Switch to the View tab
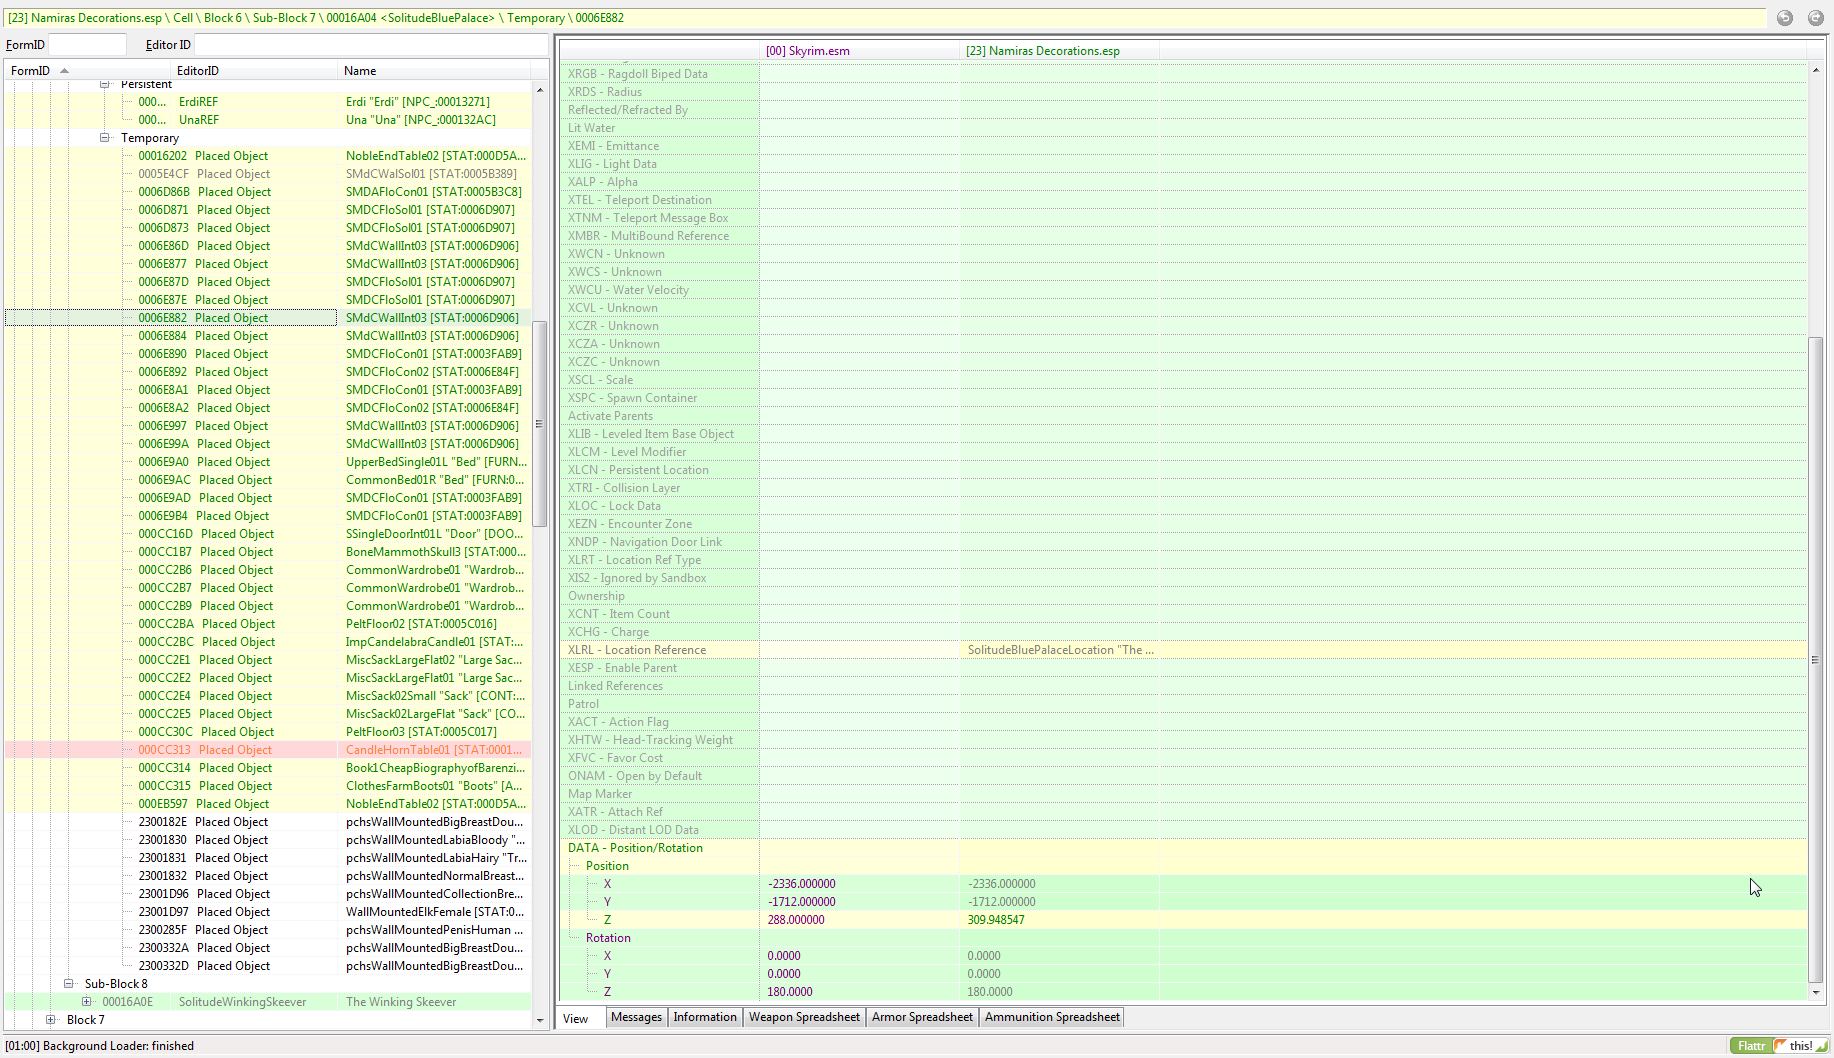Screen dimensions: 1834x1058 pyautogui.click(x=577, y=1018)
